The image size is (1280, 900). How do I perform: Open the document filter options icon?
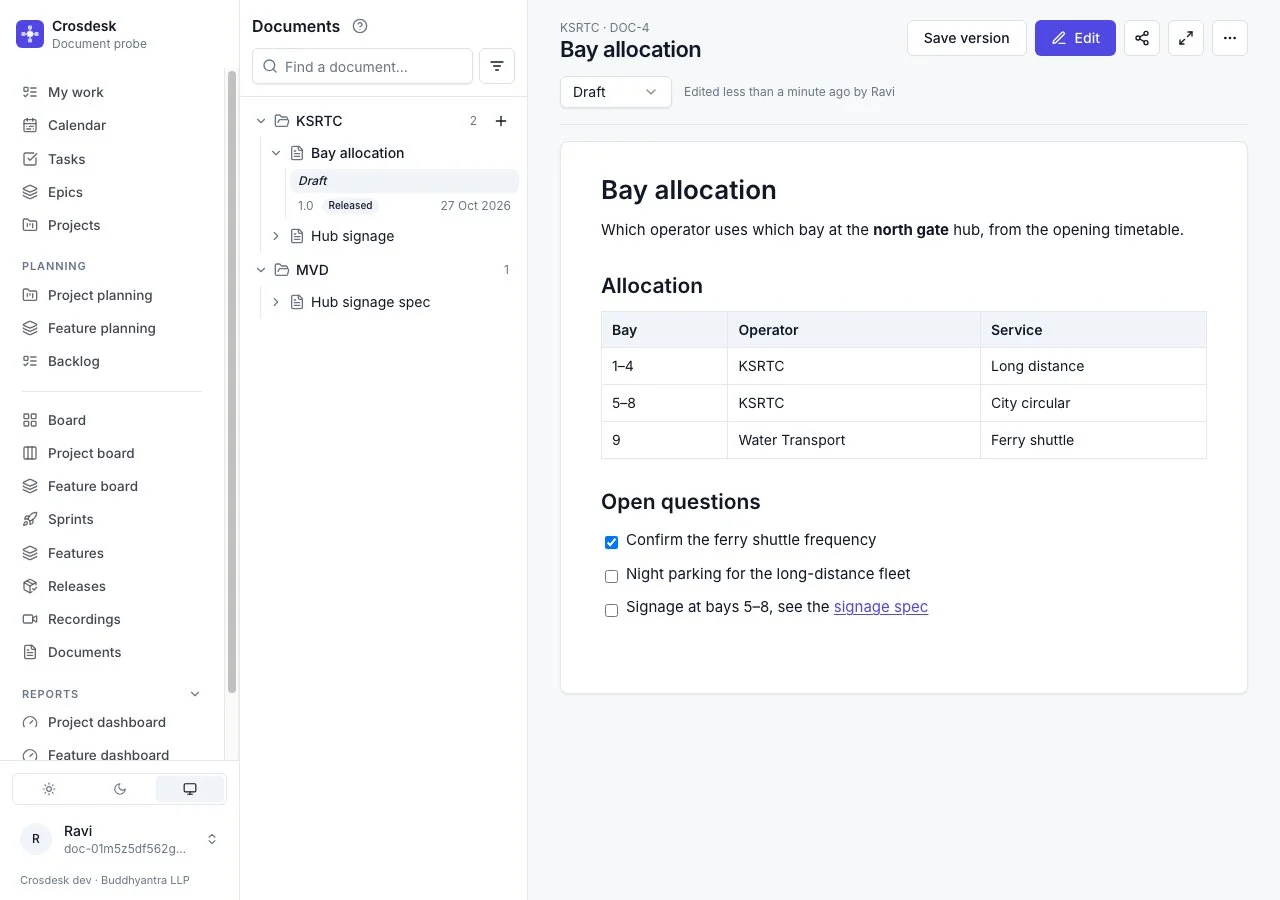(497, 66)
